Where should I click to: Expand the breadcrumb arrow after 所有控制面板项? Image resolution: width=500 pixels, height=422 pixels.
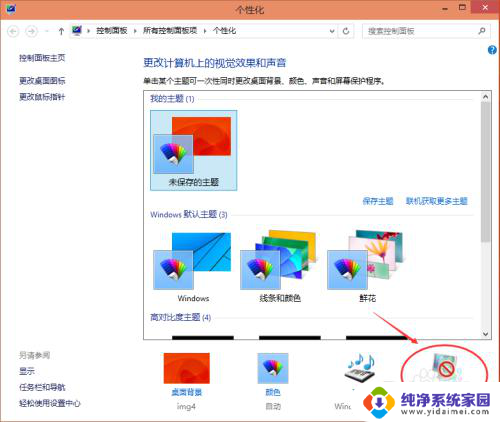click(205, 31)
